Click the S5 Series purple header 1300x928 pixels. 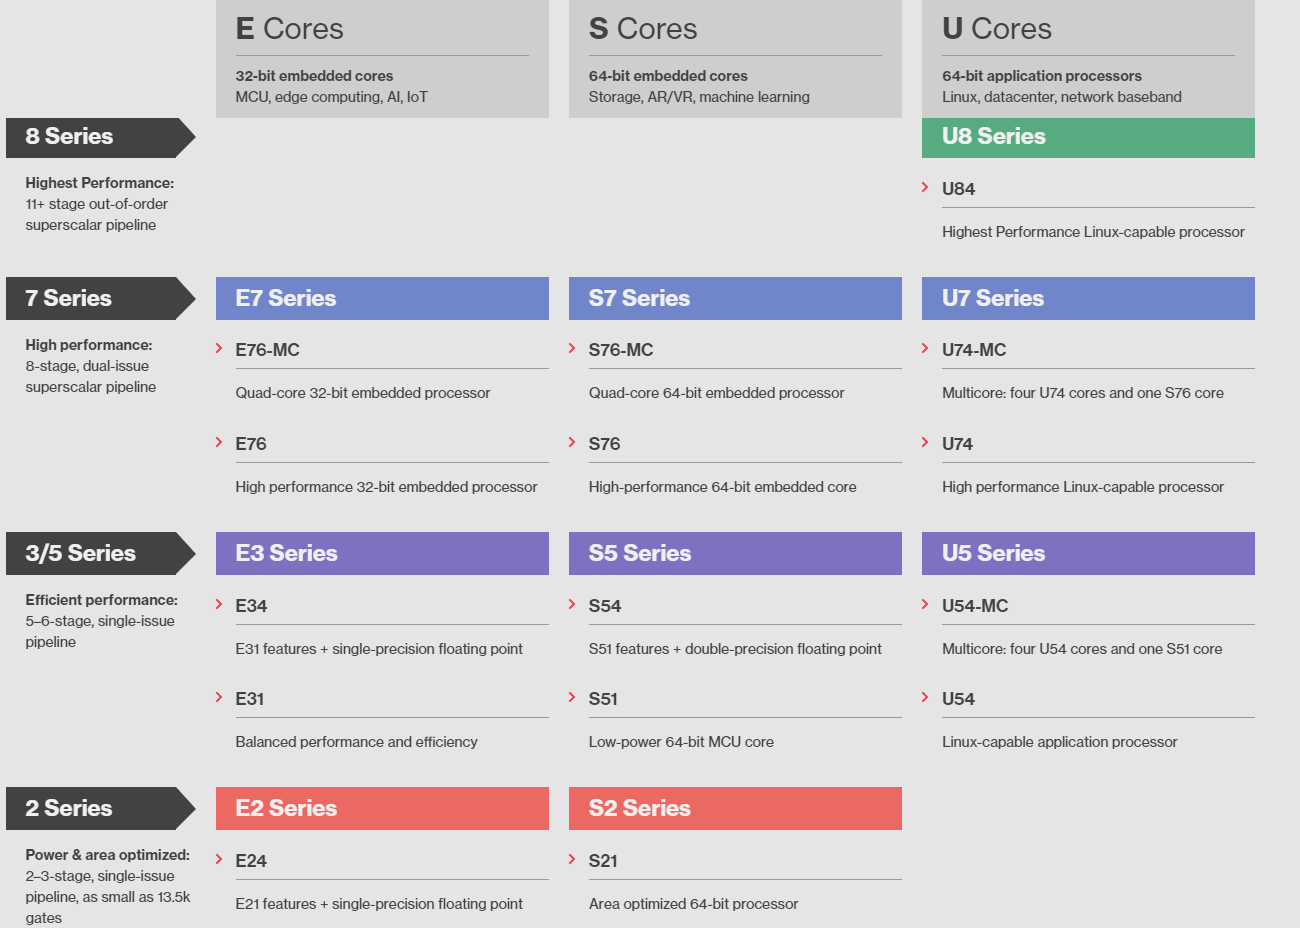735,553
